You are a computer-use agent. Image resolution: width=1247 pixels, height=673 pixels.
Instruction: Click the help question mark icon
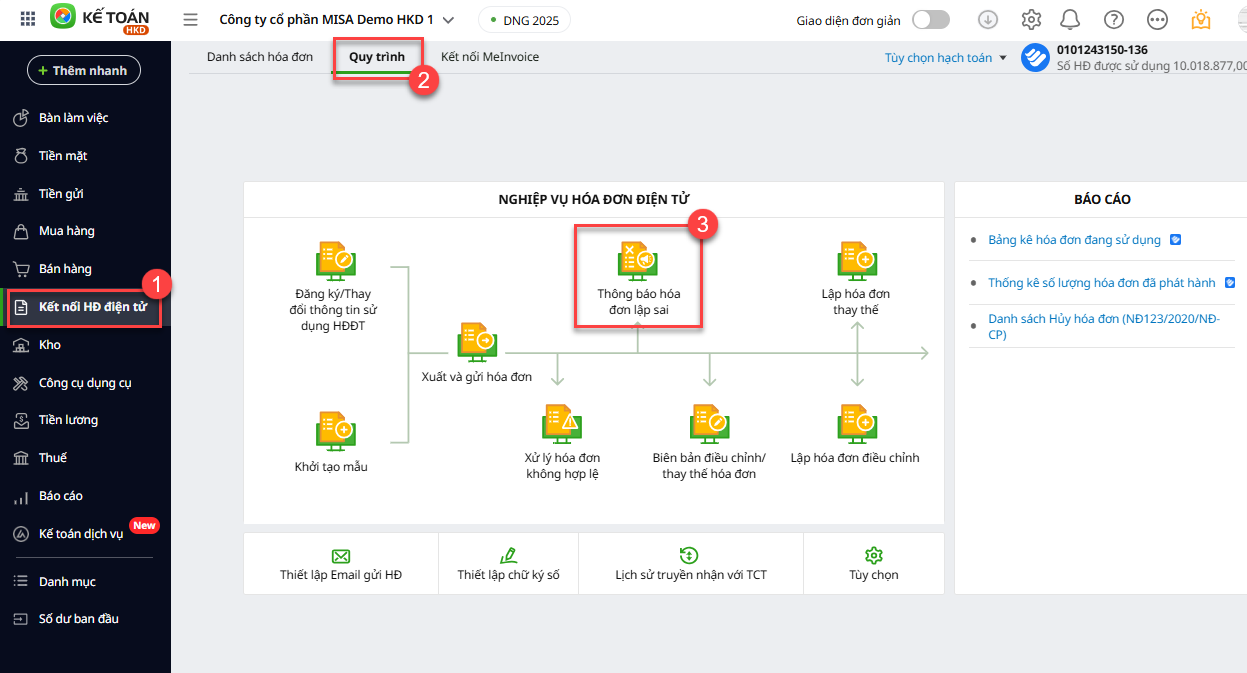(x=1113, y=20)
